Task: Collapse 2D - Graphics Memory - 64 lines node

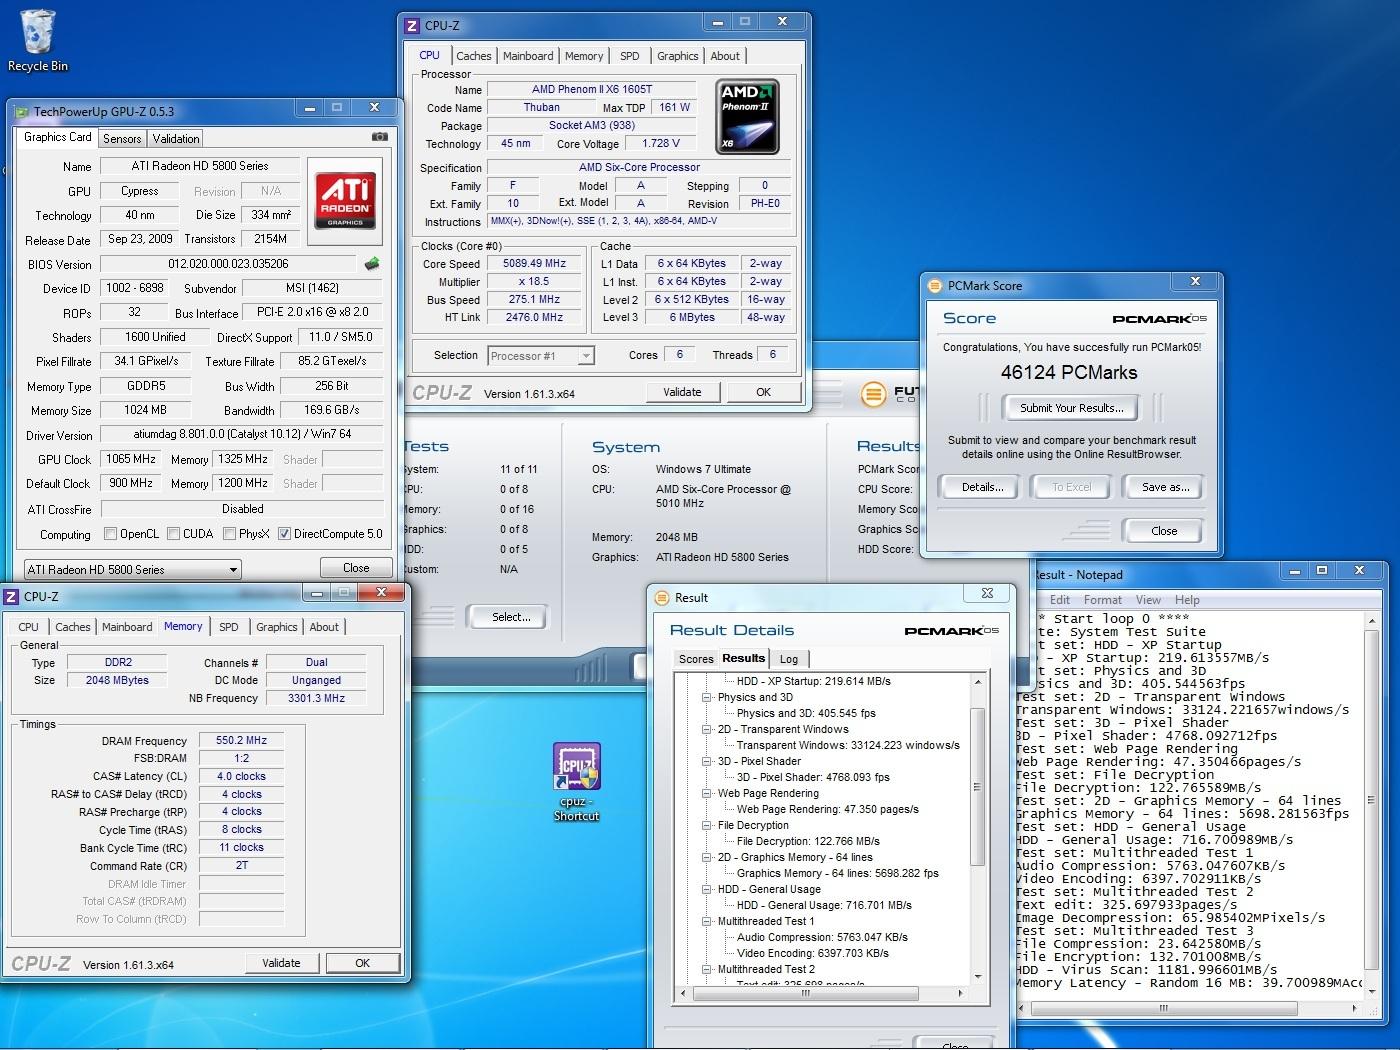Action: [707, 857]
